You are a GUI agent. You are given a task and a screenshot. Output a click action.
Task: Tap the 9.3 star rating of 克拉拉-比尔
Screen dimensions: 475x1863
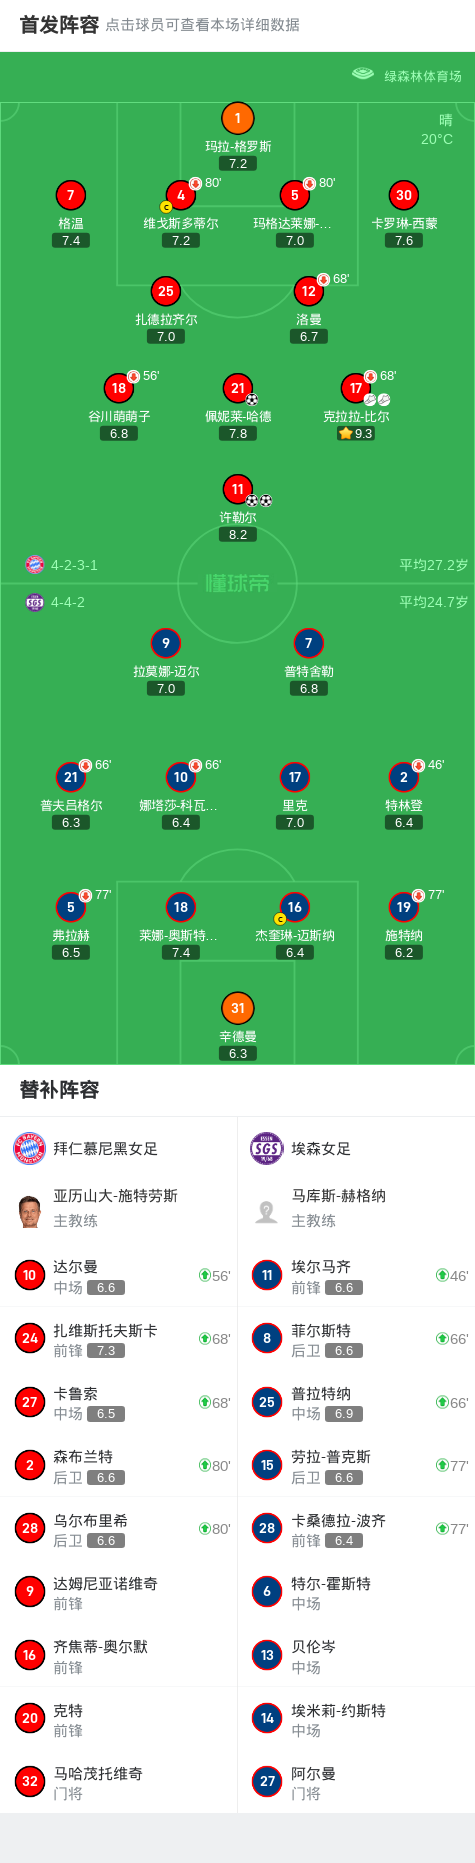click(x=356, y=433)
